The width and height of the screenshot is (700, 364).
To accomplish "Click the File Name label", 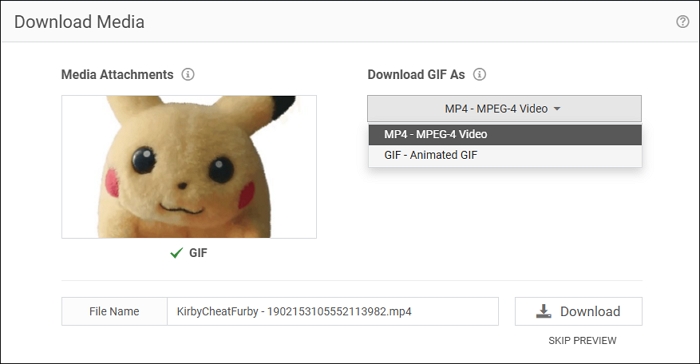I will pyautogui.click(x=114, y=311).
